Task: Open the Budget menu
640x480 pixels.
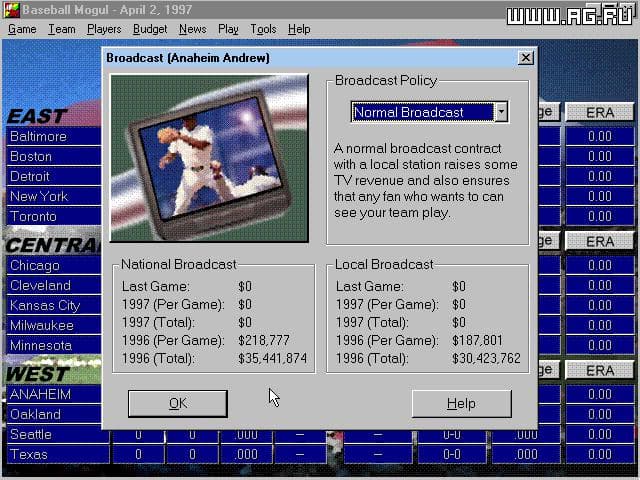Action: [x=150, y=29]
